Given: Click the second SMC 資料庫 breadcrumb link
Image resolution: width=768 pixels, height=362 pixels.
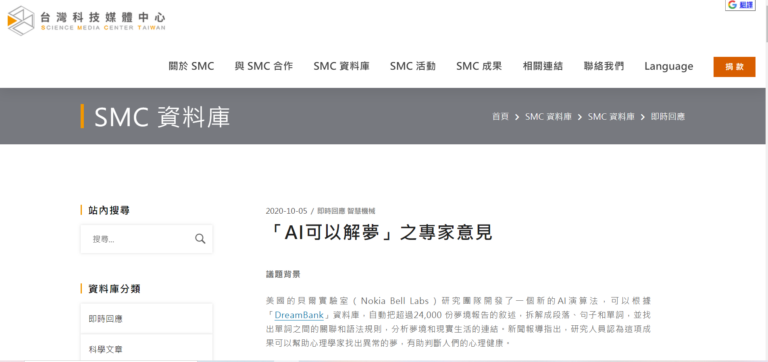Looking at the screenshot, I should [x=611, y=117].
